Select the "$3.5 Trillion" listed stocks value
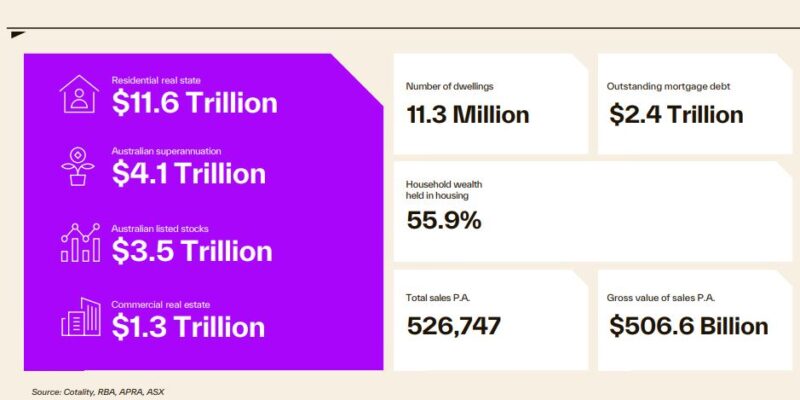This screenshot has height=400, width=800. pos(192,250)
